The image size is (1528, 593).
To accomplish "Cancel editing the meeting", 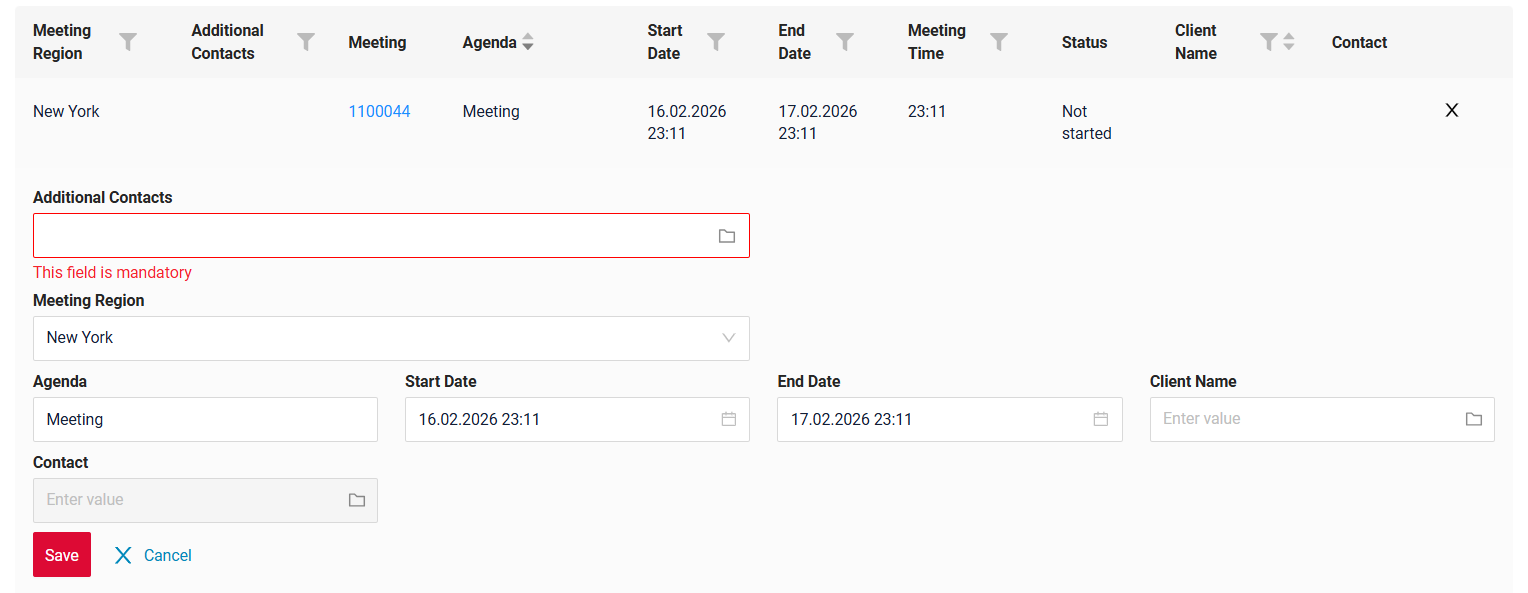I will tap(153, 555).
